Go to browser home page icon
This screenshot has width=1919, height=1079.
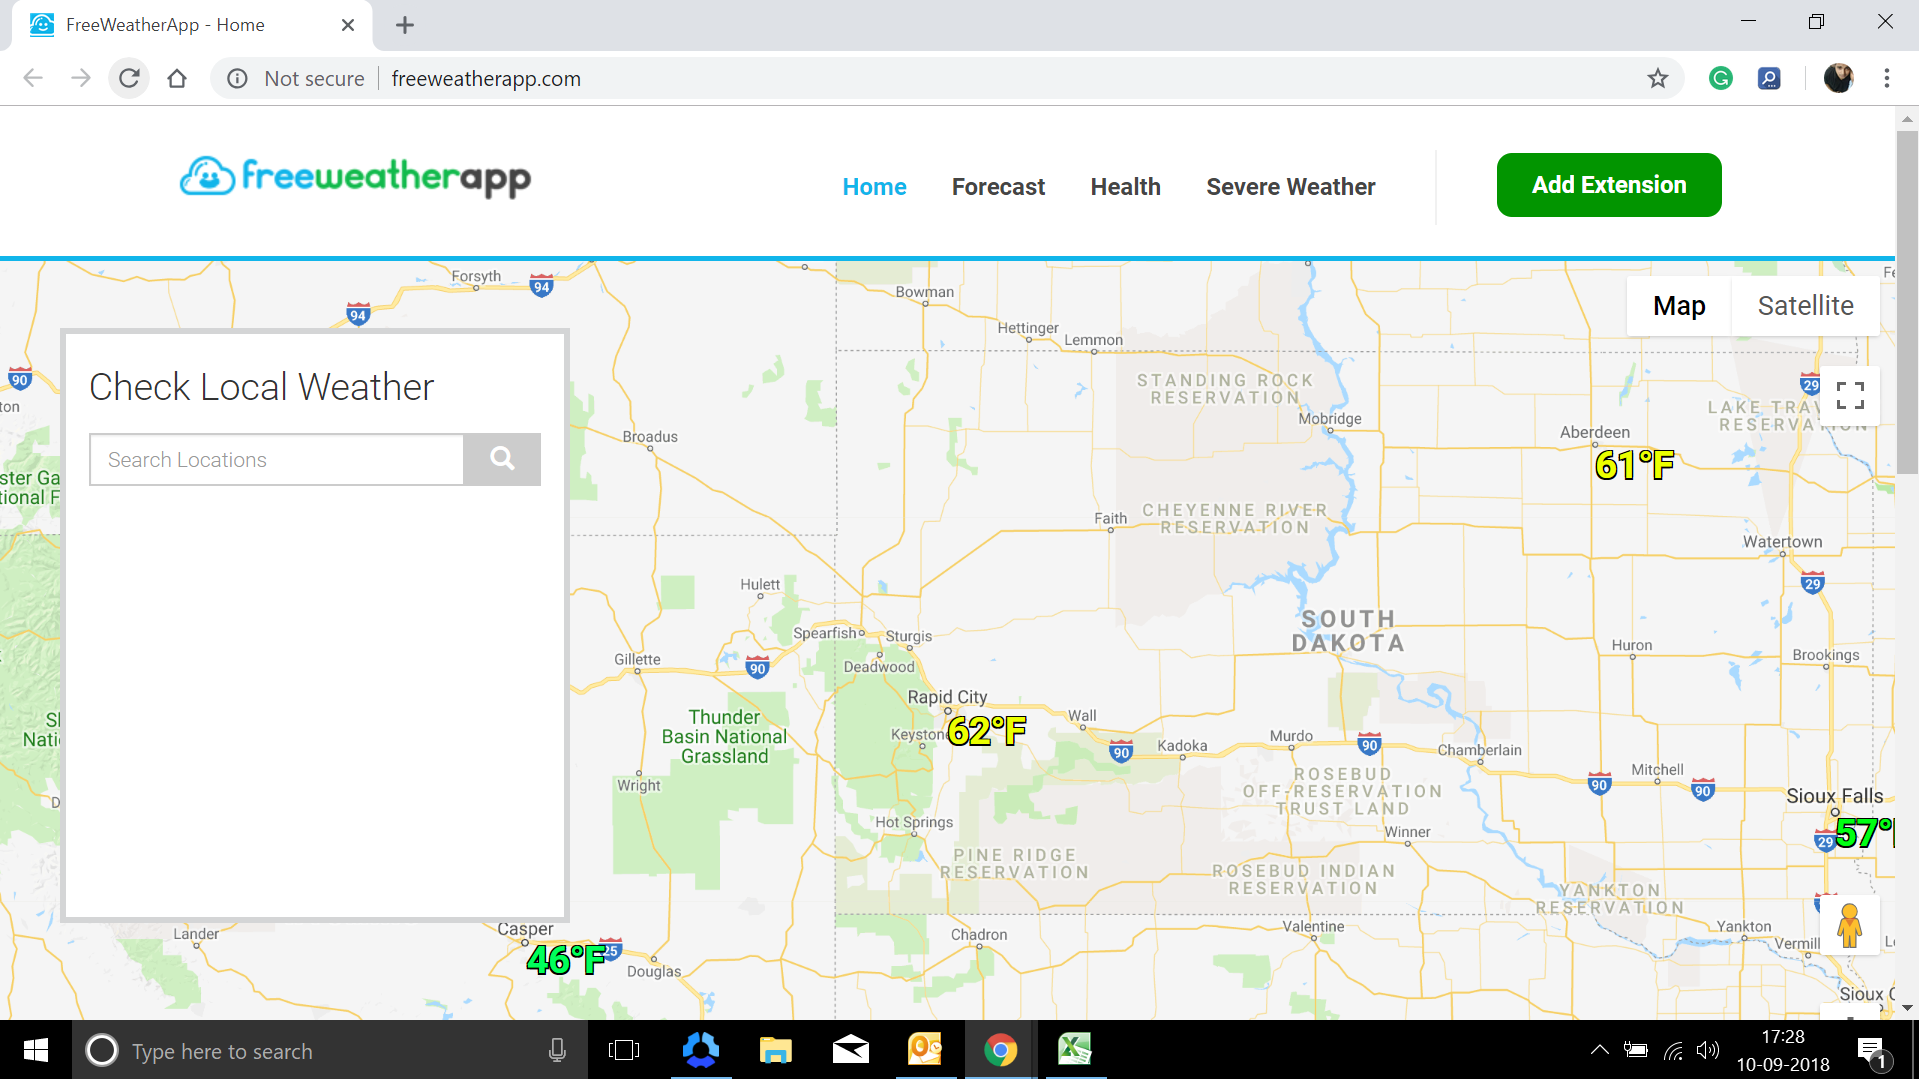(177, 78)
